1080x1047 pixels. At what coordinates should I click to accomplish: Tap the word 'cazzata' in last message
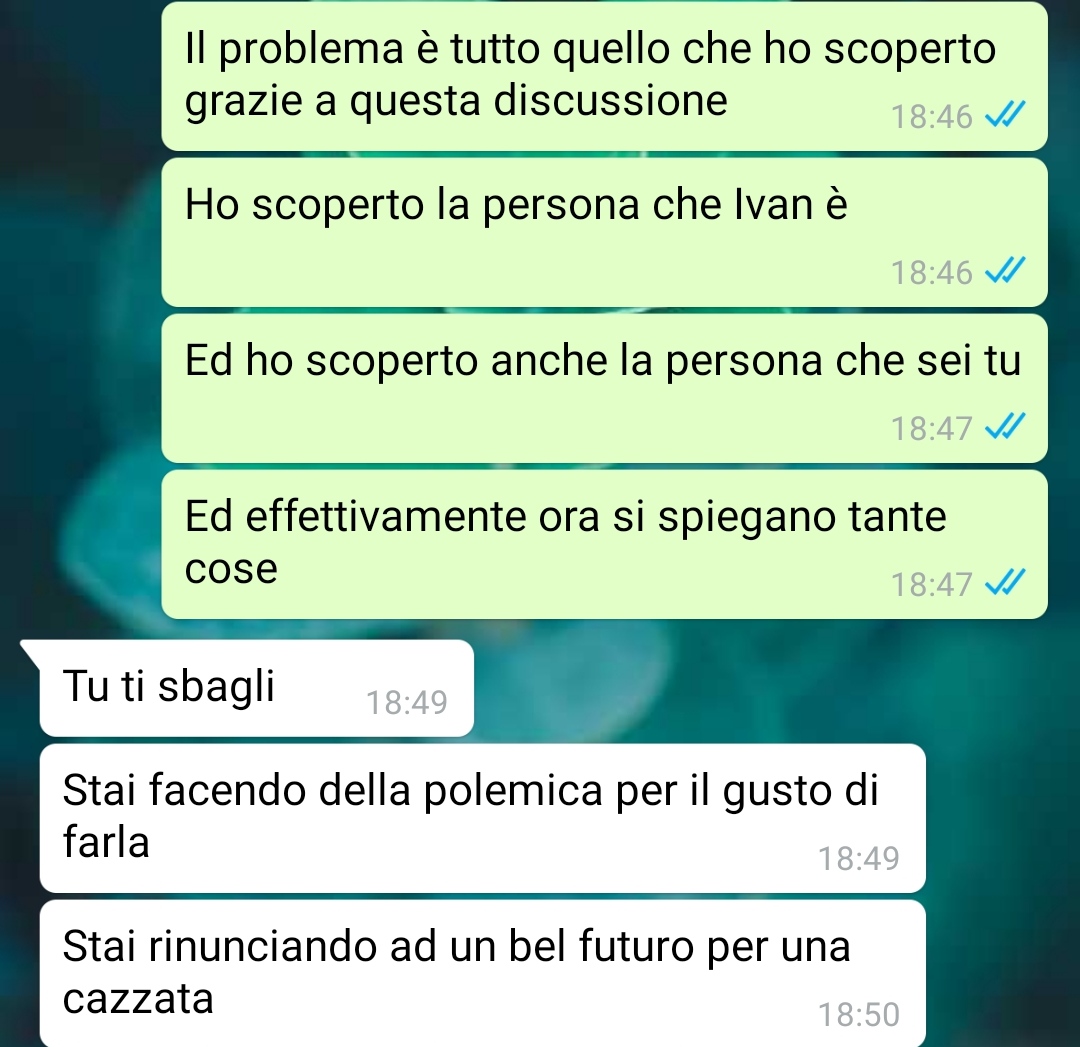pos(138,999)
